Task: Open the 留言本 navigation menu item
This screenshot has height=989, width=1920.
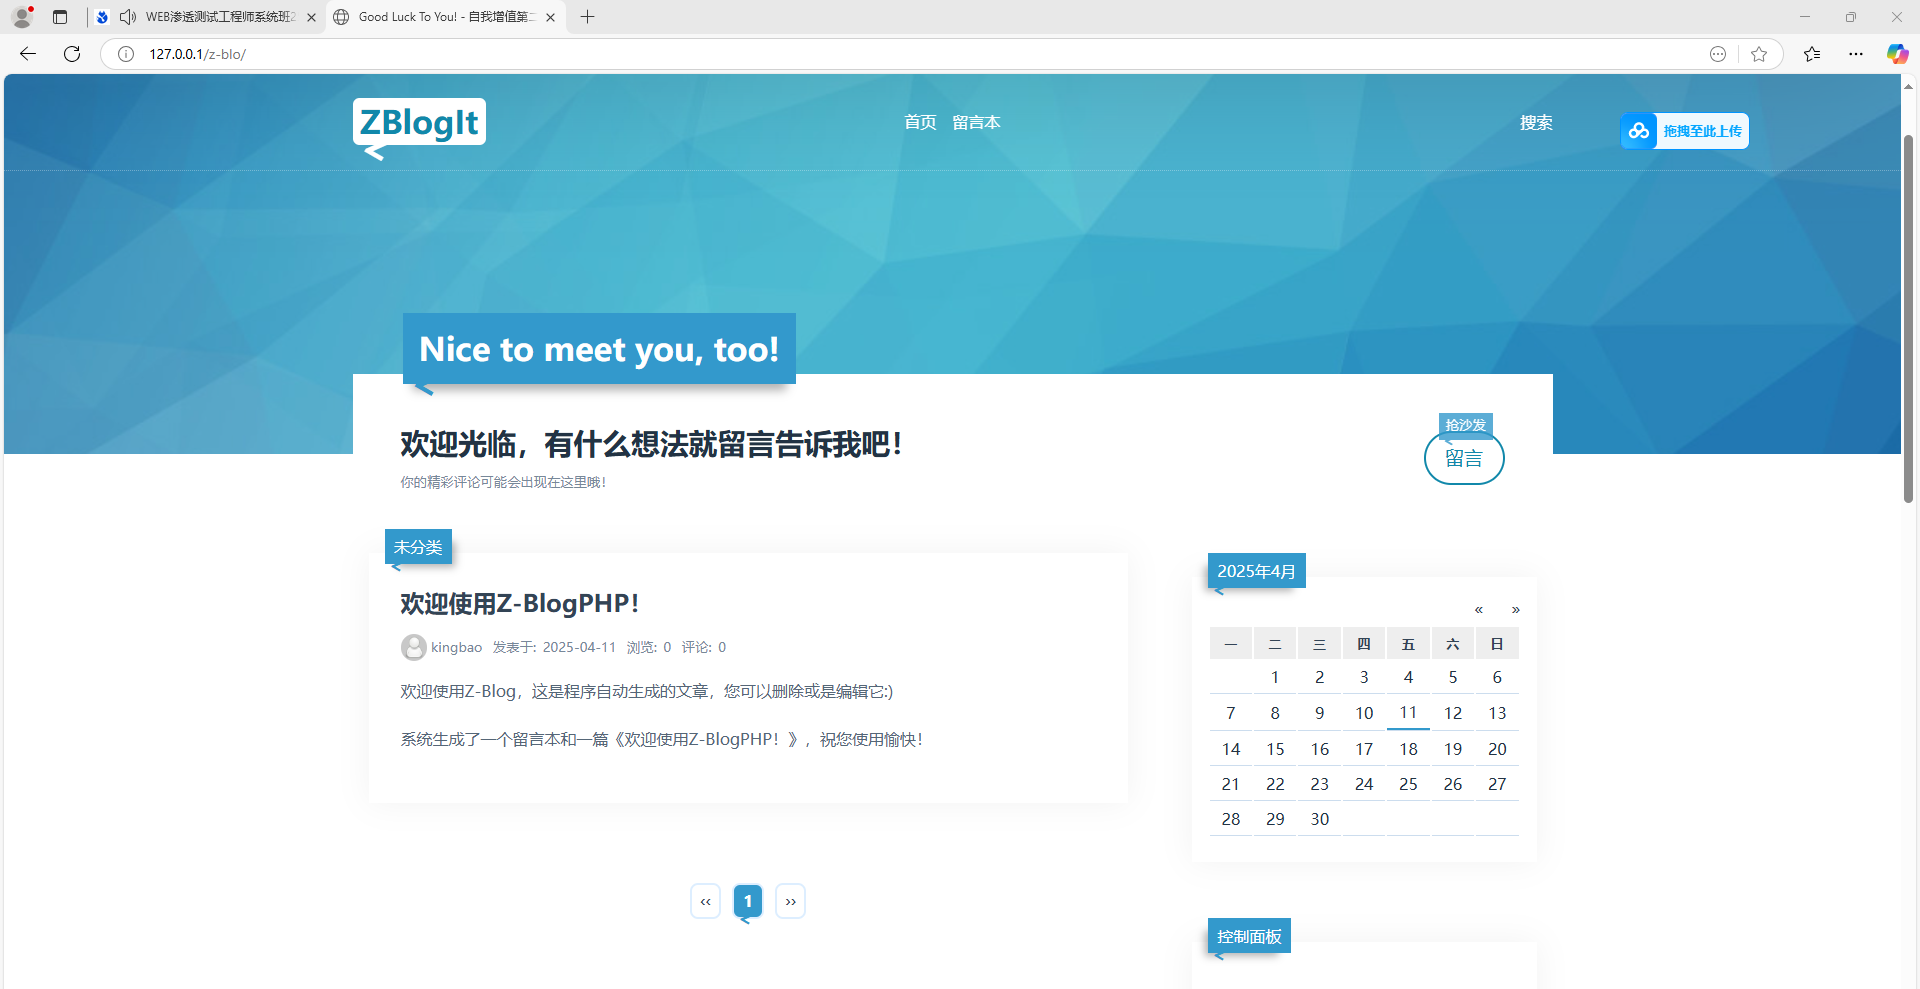Action: (976, 122)
